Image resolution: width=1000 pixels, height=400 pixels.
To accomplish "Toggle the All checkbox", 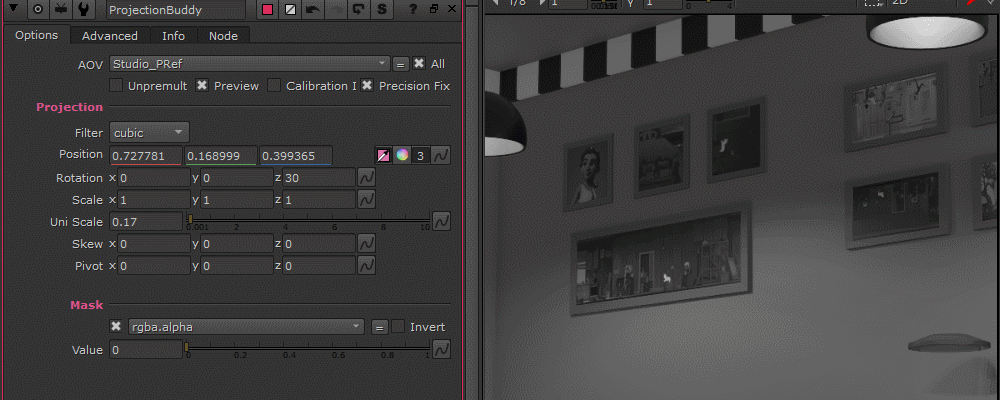I will 418,63.
